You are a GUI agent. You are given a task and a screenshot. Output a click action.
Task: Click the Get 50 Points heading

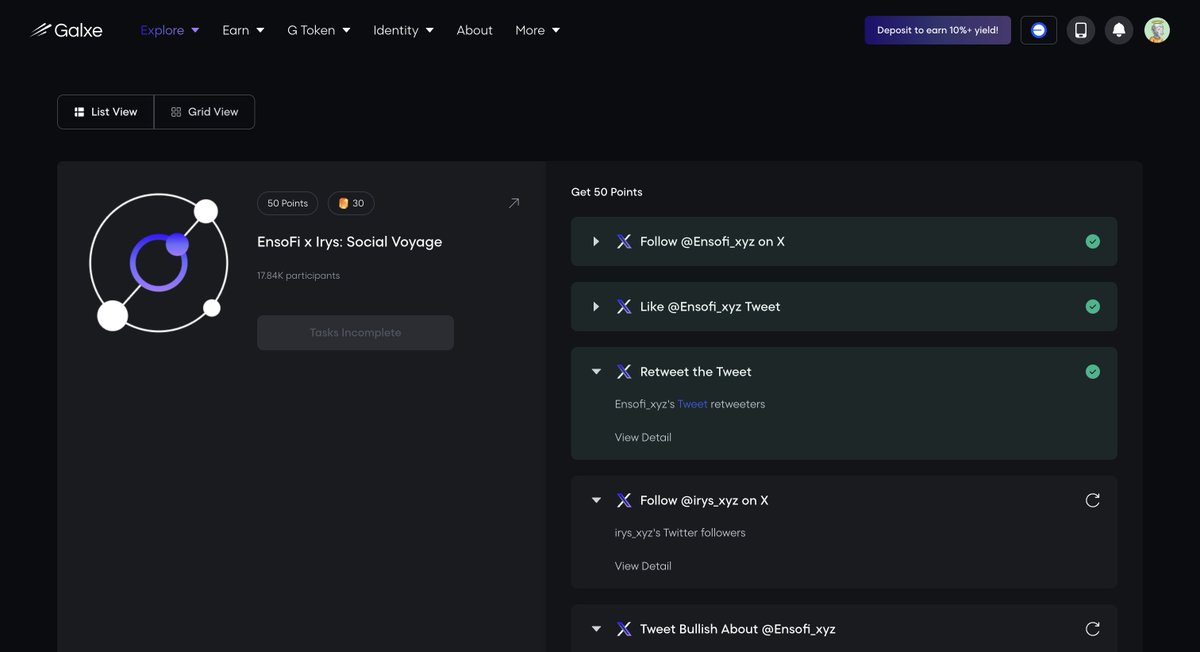click(607, 192)
